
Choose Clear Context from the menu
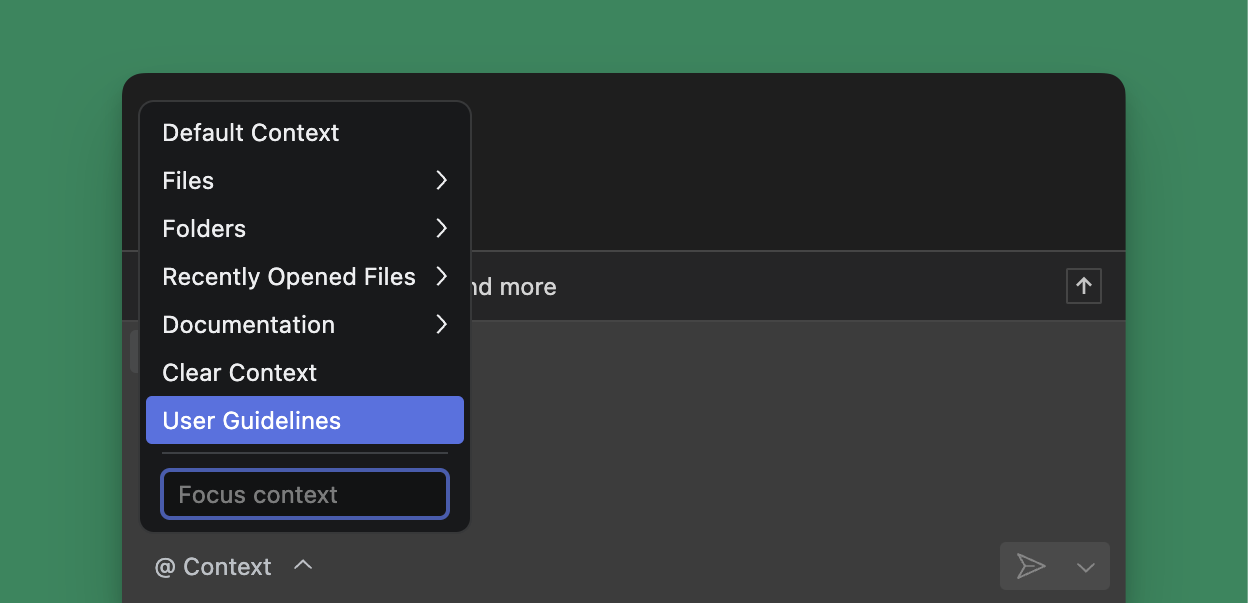pos(240,372)
